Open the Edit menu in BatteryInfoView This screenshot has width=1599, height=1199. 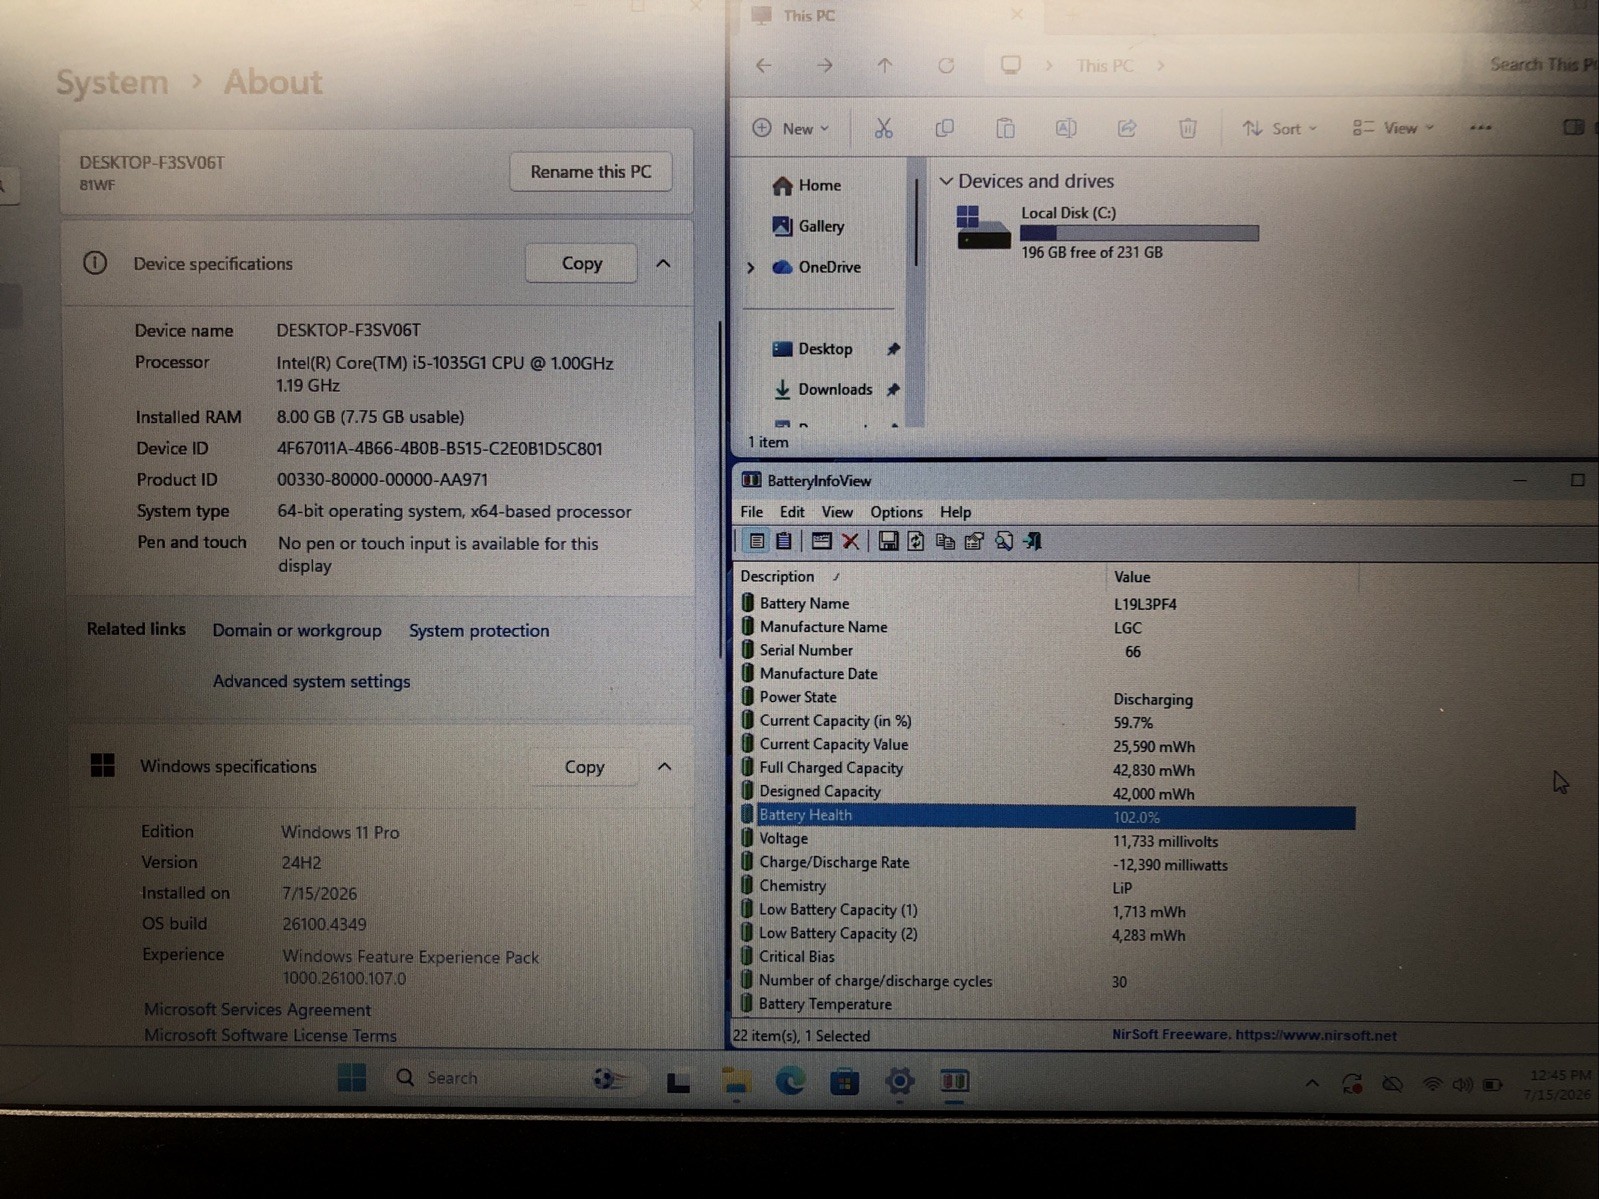[x=792, y=512]
